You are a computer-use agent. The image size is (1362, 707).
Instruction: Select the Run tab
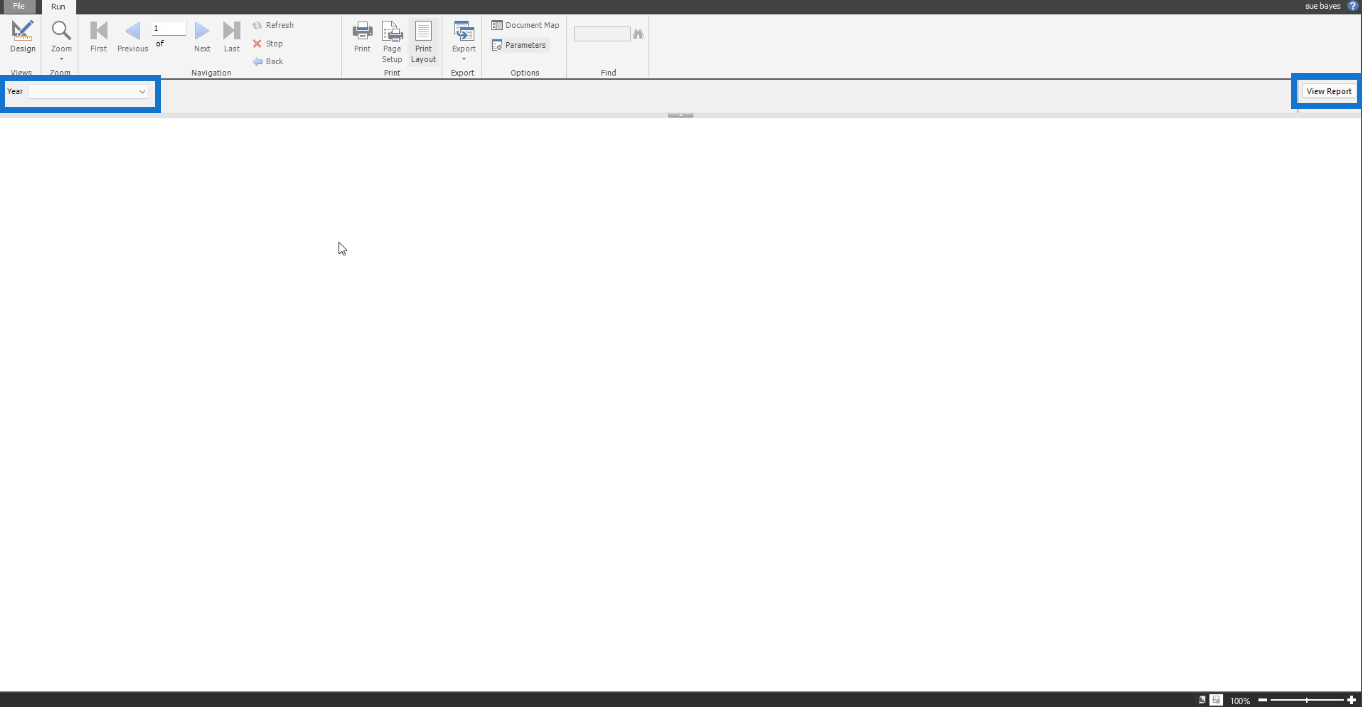tap(58, 6)
